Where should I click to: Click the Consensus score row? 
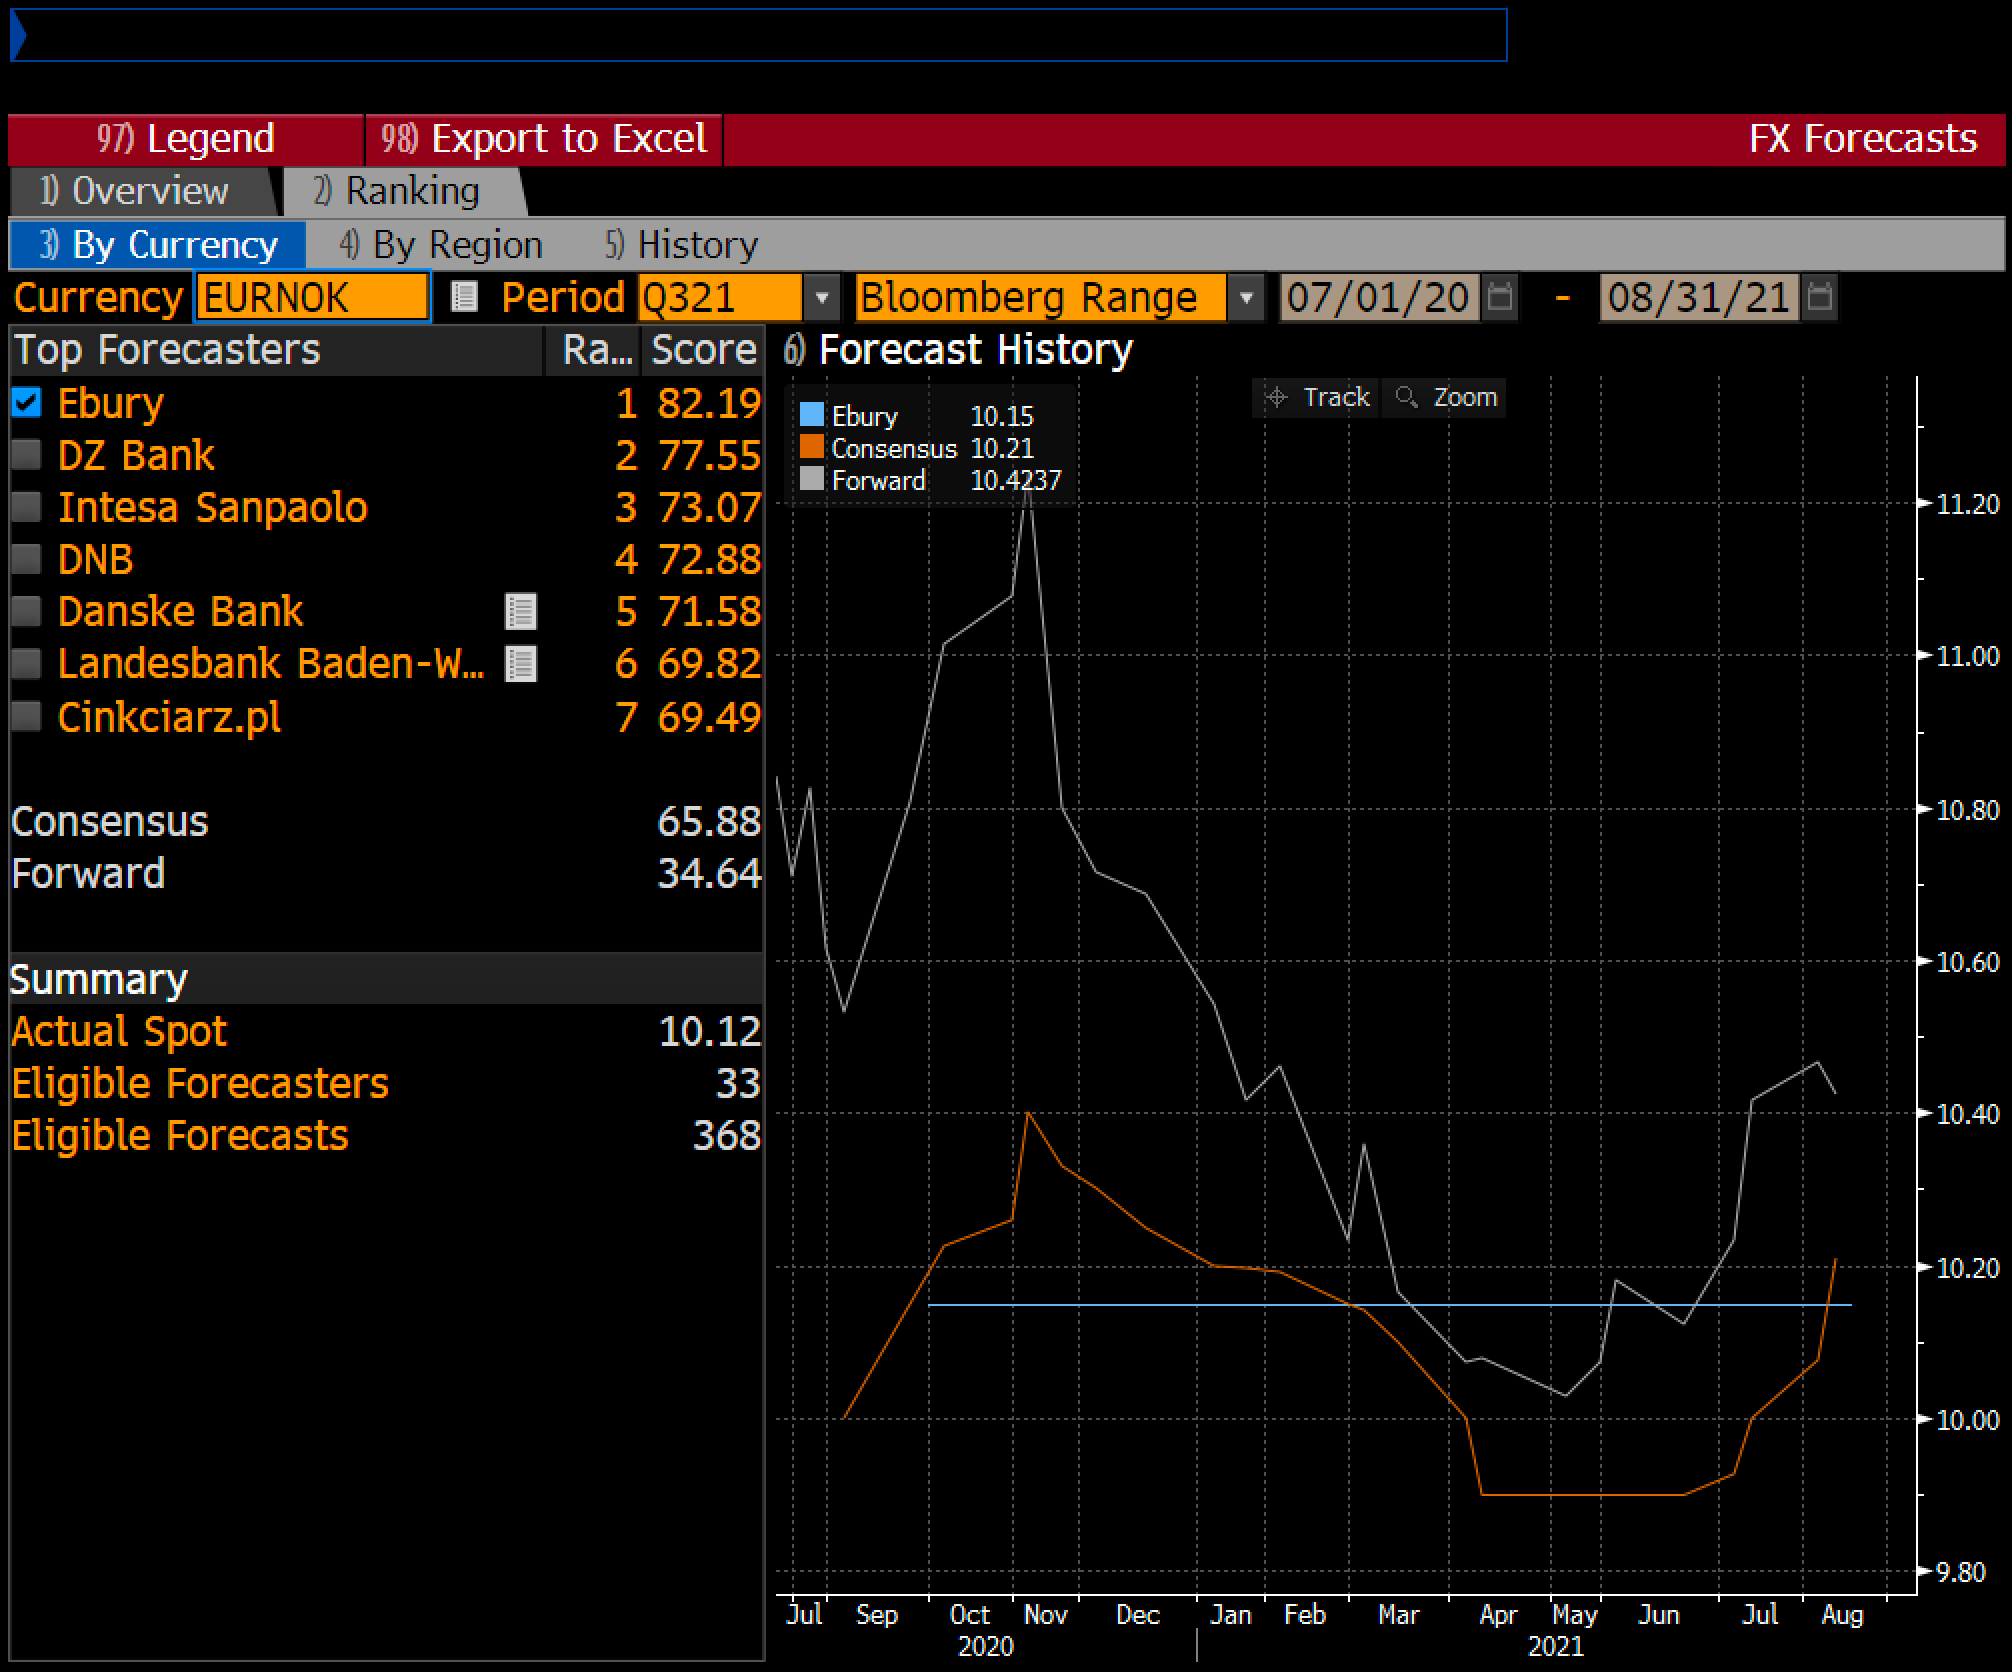tap(386, 821)
